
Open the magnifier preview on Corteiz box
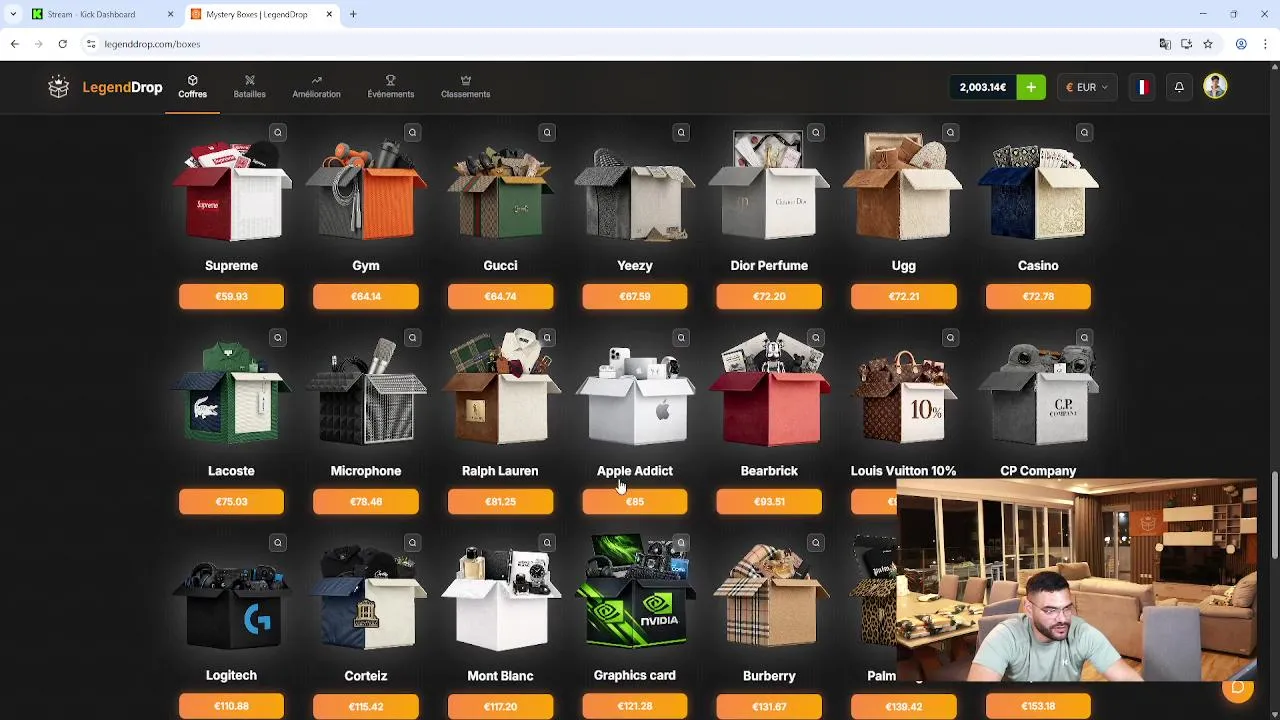[x=412, y=542]
